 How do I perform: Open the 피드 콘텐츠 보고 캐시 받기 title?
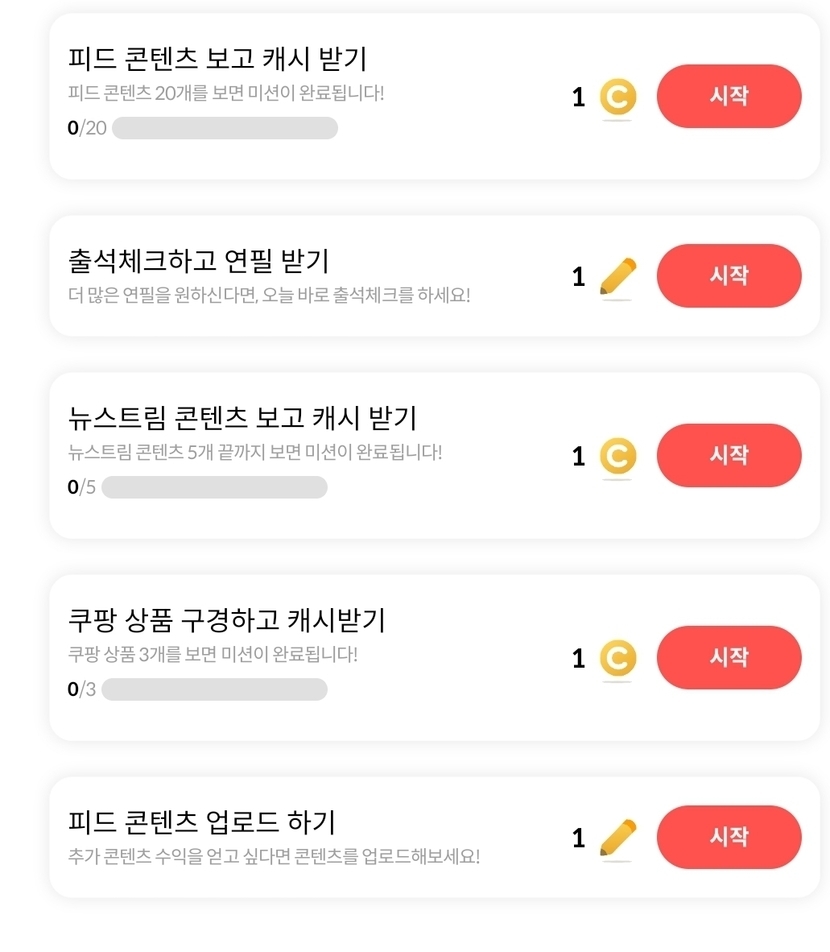(217, 59)
